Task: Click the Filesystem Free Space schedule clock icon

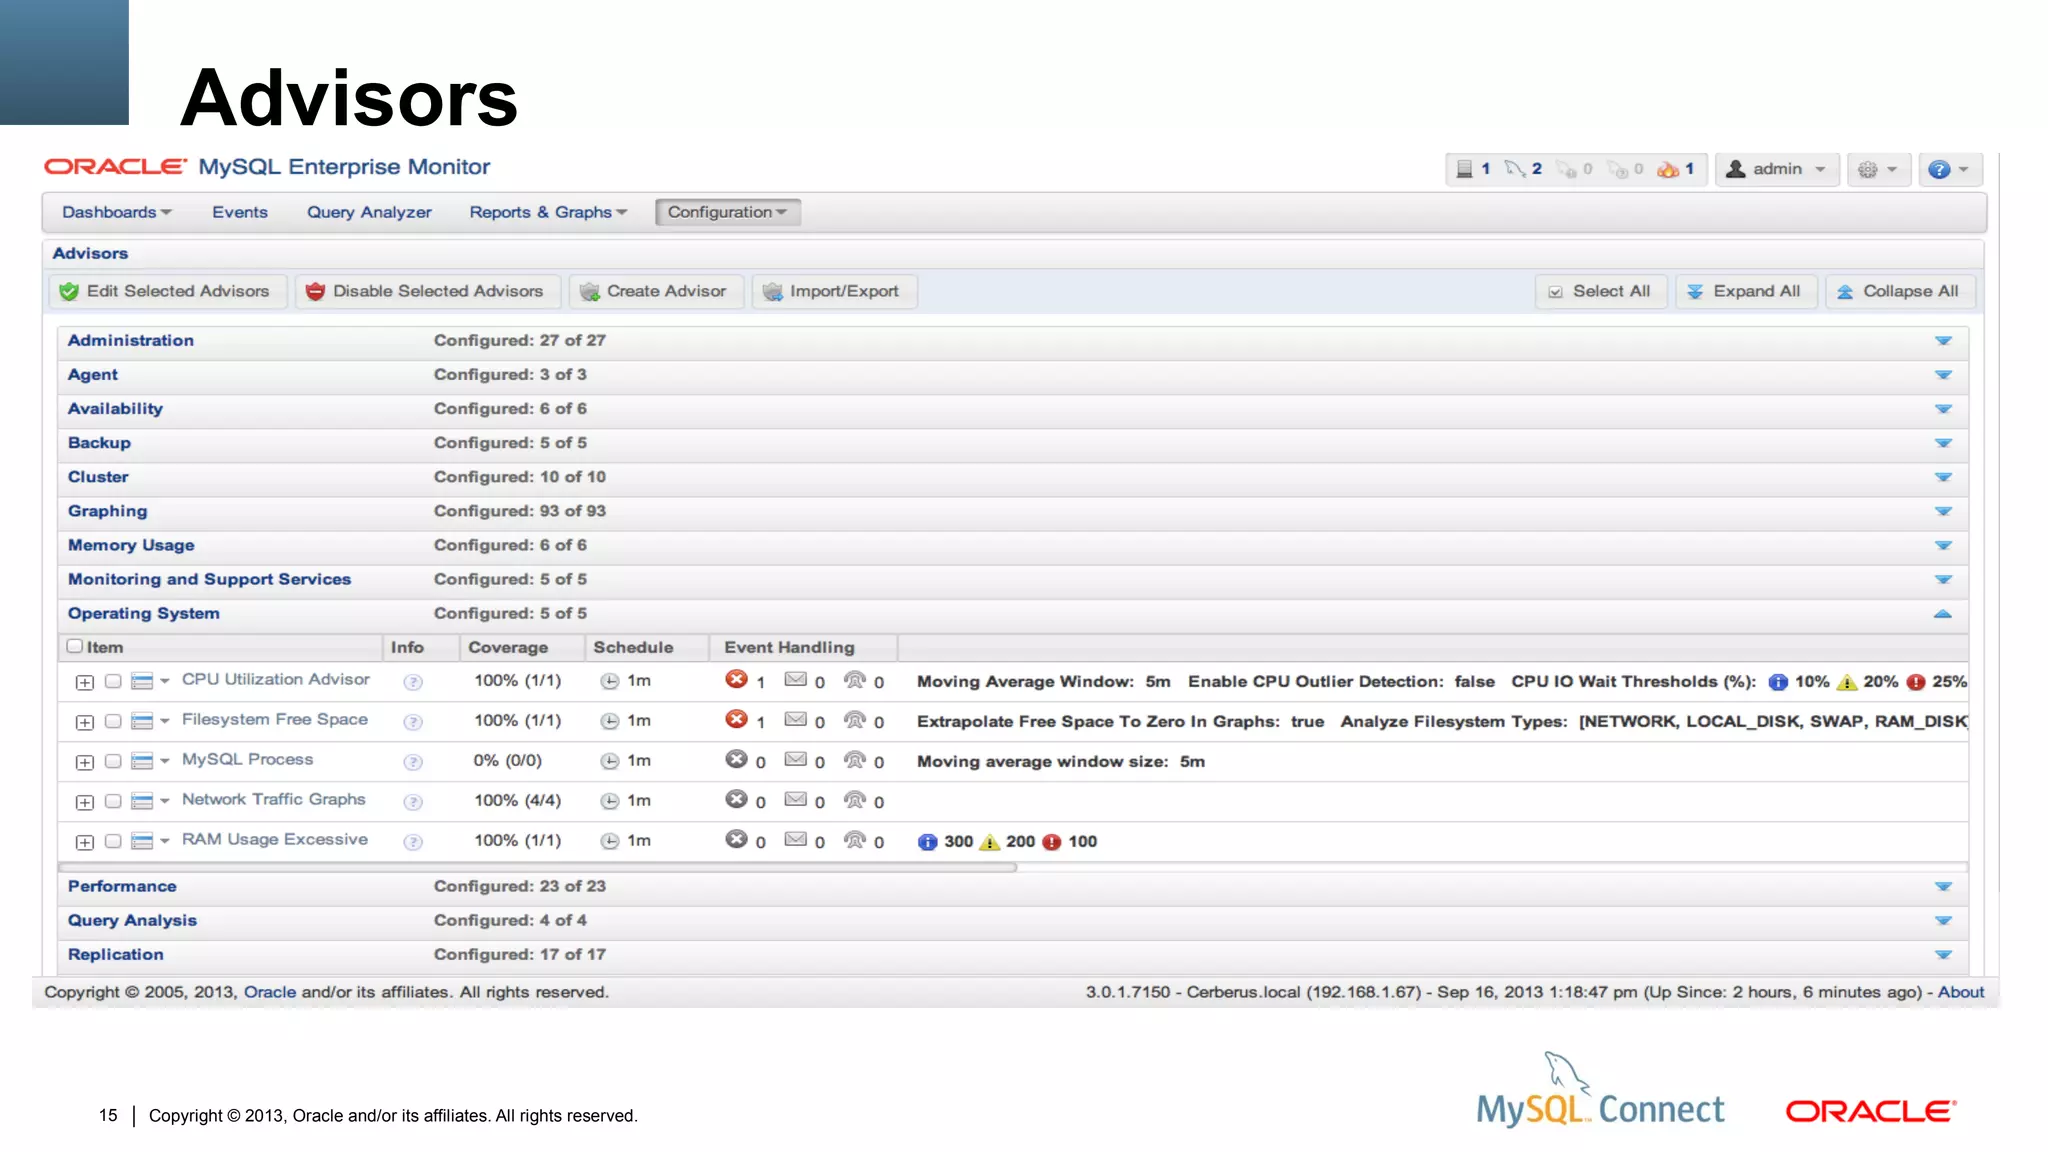Action: (609, 722)
